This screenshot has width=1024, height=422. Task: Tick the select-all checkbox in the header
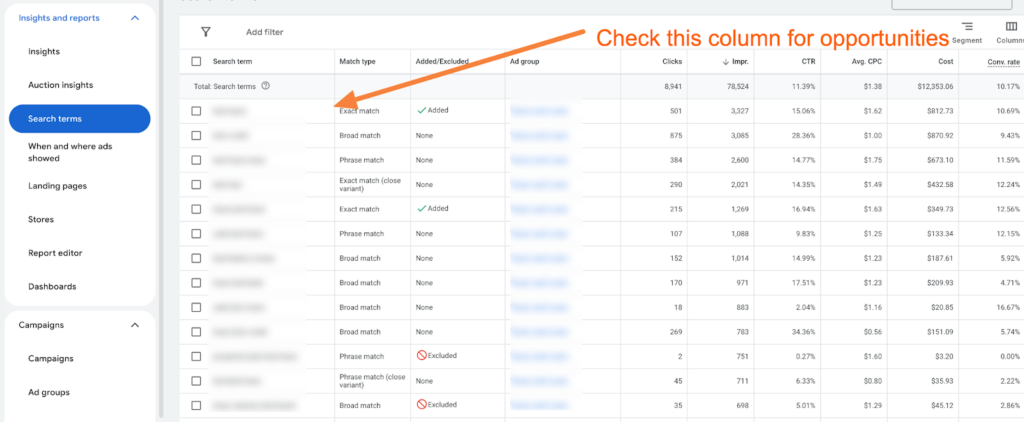click(x=197, y=61)
